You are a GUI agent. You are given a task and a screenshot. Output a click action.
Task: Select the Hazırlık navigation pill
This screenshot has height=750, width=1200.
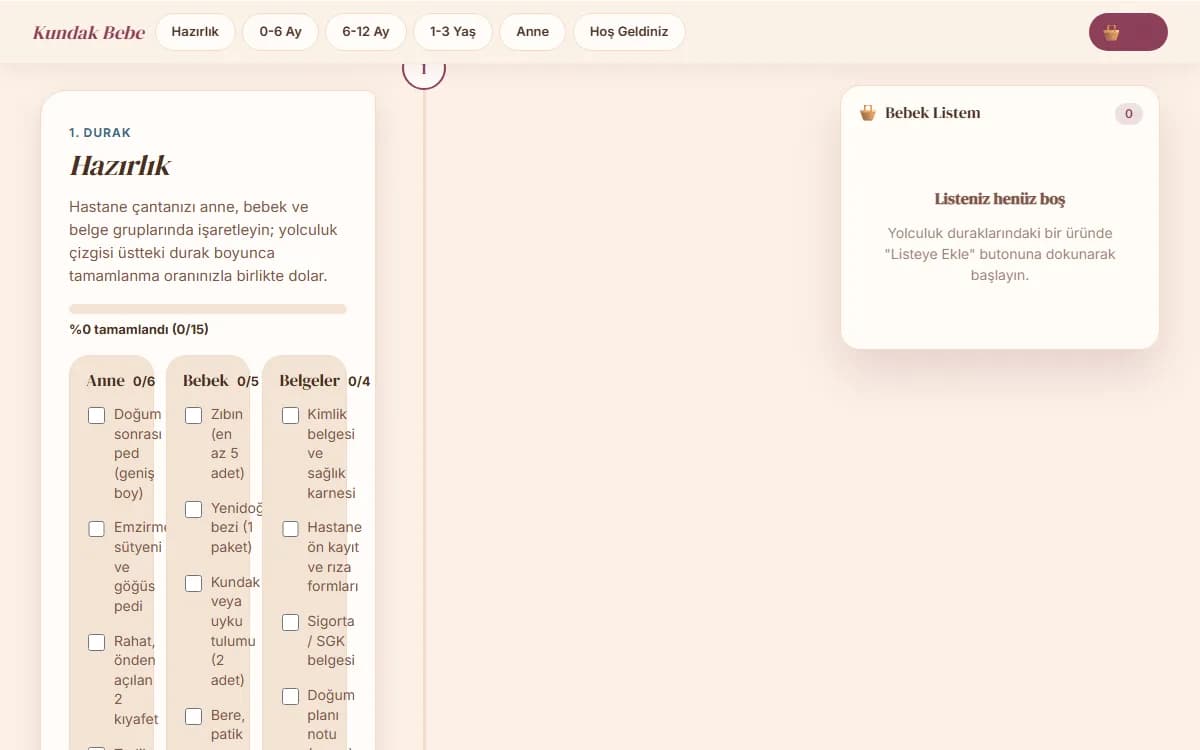point(195,32)
